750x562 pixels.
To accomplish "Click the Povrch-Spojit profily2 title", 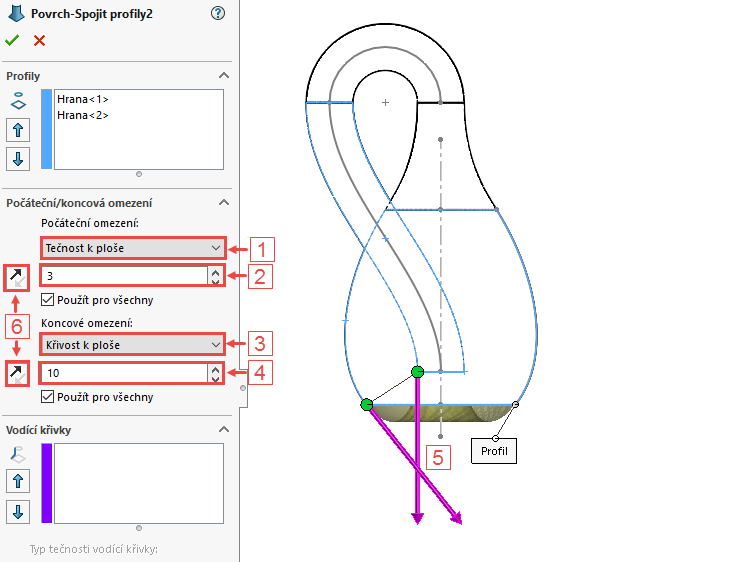I will (x=92, y=14).
